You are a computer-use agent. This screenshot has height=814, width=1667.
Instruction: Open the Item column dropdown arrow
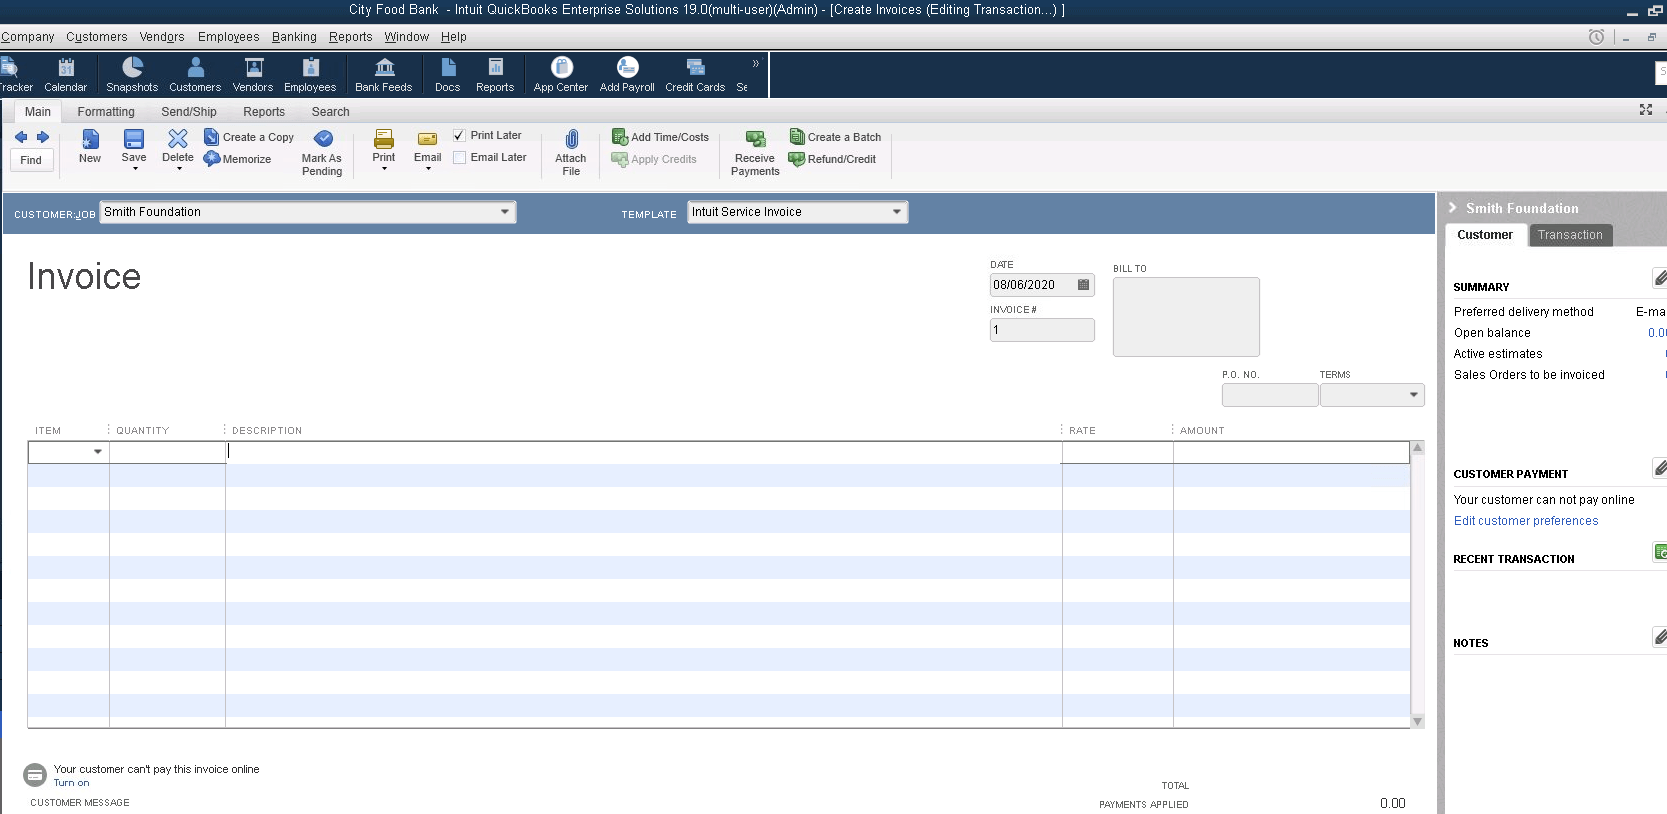(98, 452)
